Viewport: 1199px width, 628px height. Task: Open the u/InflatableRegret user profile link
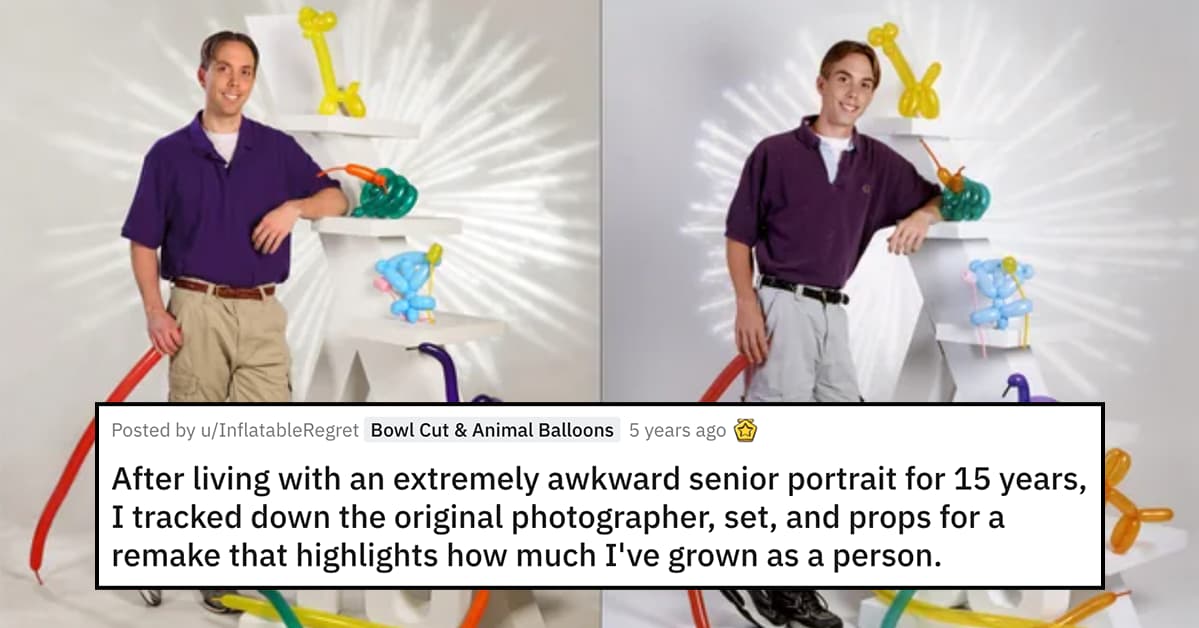(x=279, y=430)
